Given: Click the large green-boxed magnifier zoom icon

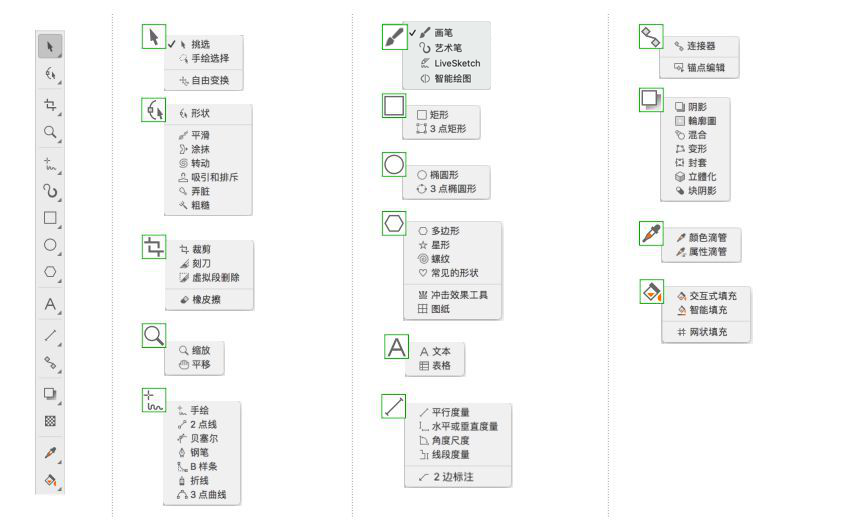Looking at the screenshot, I should coord(153,335).
